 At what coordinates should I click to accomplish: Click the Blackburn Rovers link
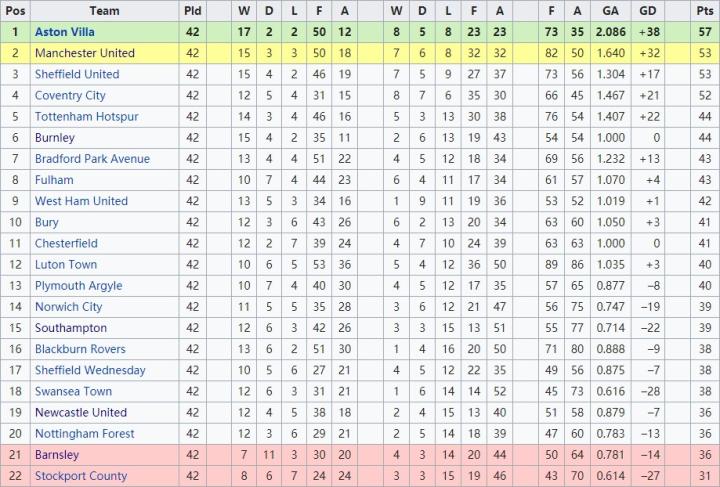(80, 349)
